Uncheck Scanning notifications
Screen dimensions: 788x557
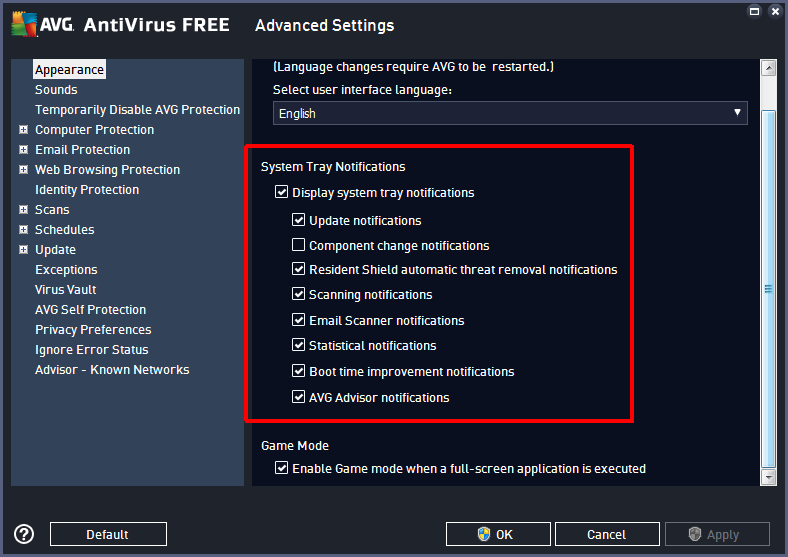[x=299, y=294]
